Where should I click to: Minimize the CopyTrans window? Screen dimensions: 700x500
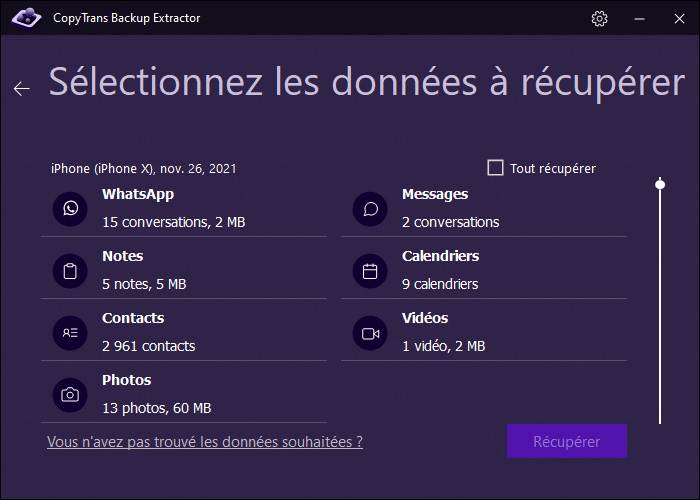tap(639, 19)
